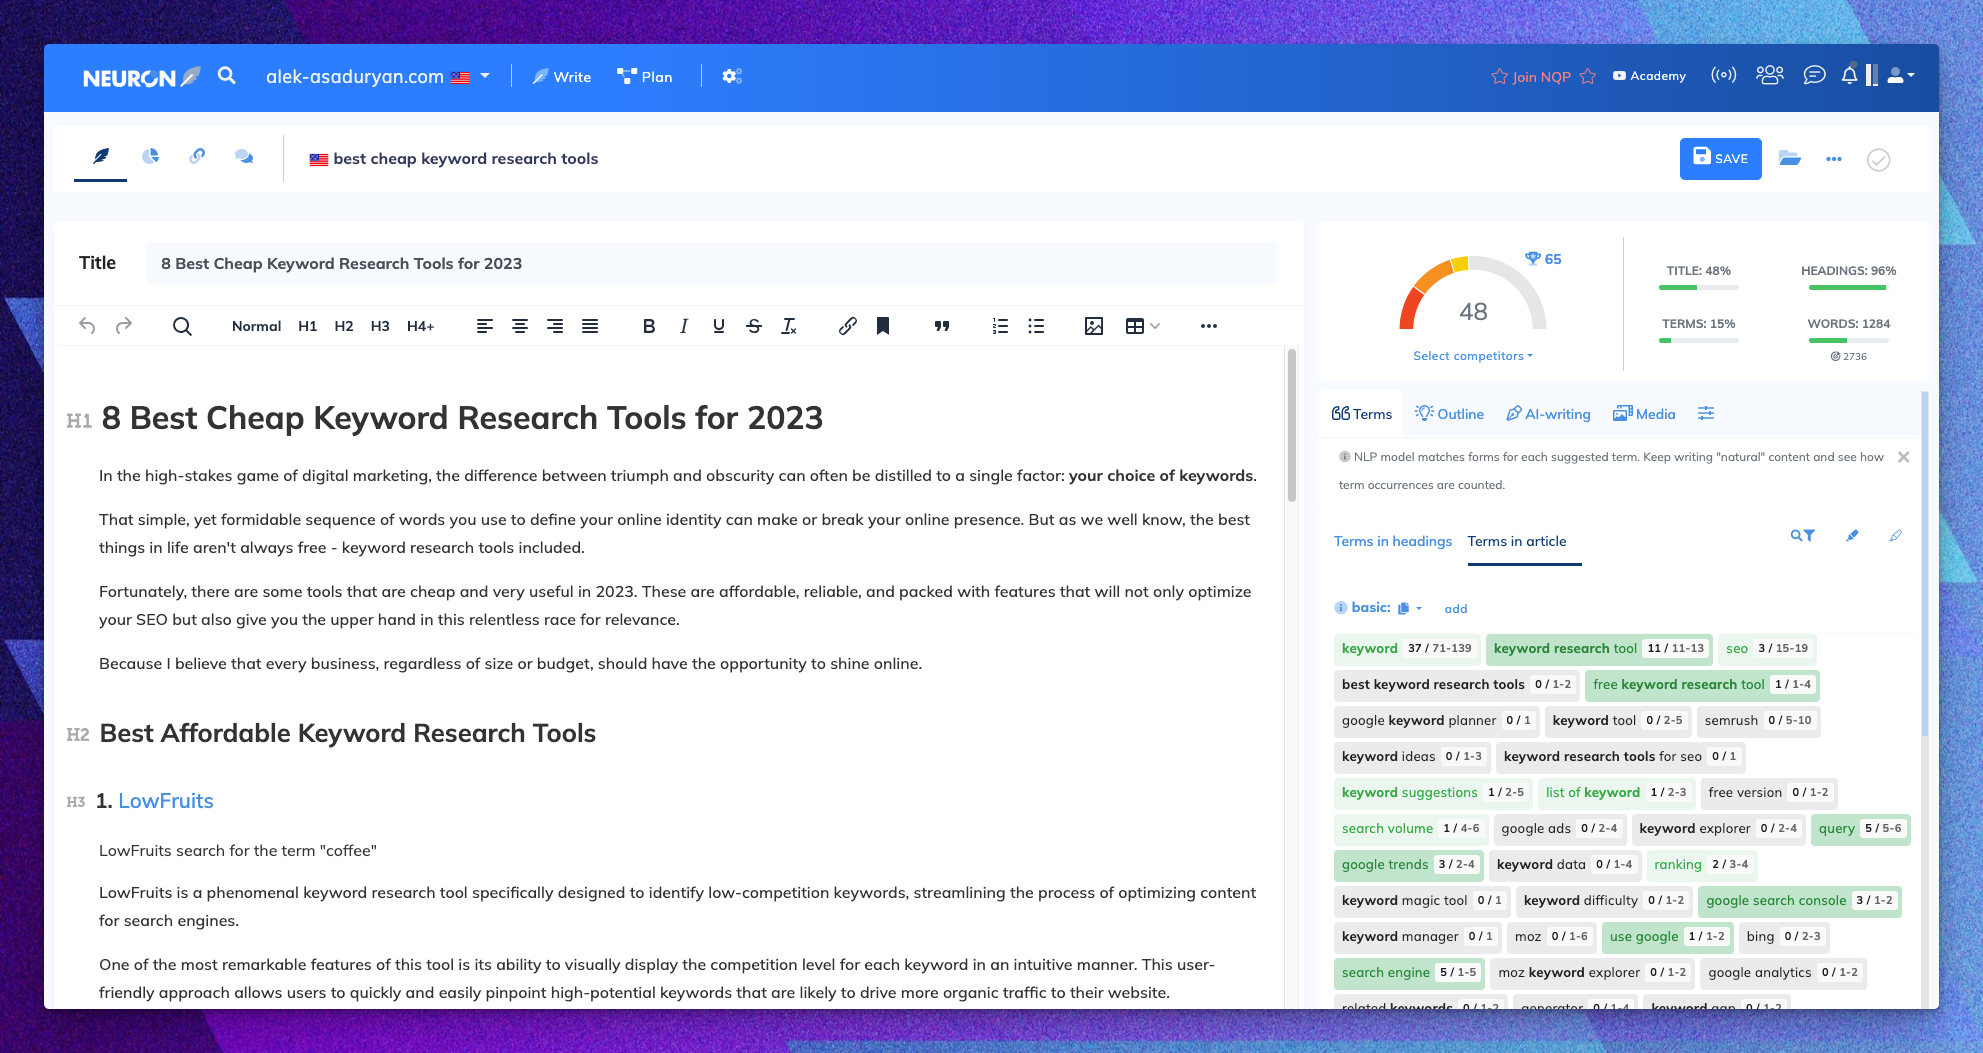Switch to Terms in headings
Image resolution: width=1983 pixels, height=1053 pixels.
1392,541
